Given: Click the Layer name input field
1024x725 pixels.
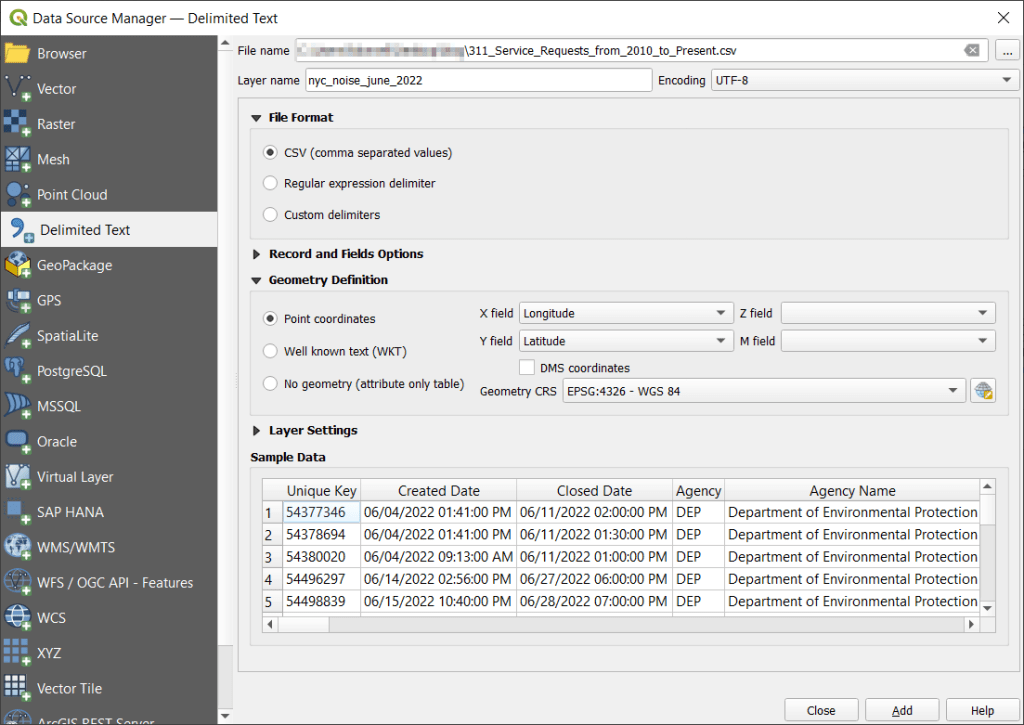Looking at the screenshot, I should pyautogui.click(x=478, y=80).
